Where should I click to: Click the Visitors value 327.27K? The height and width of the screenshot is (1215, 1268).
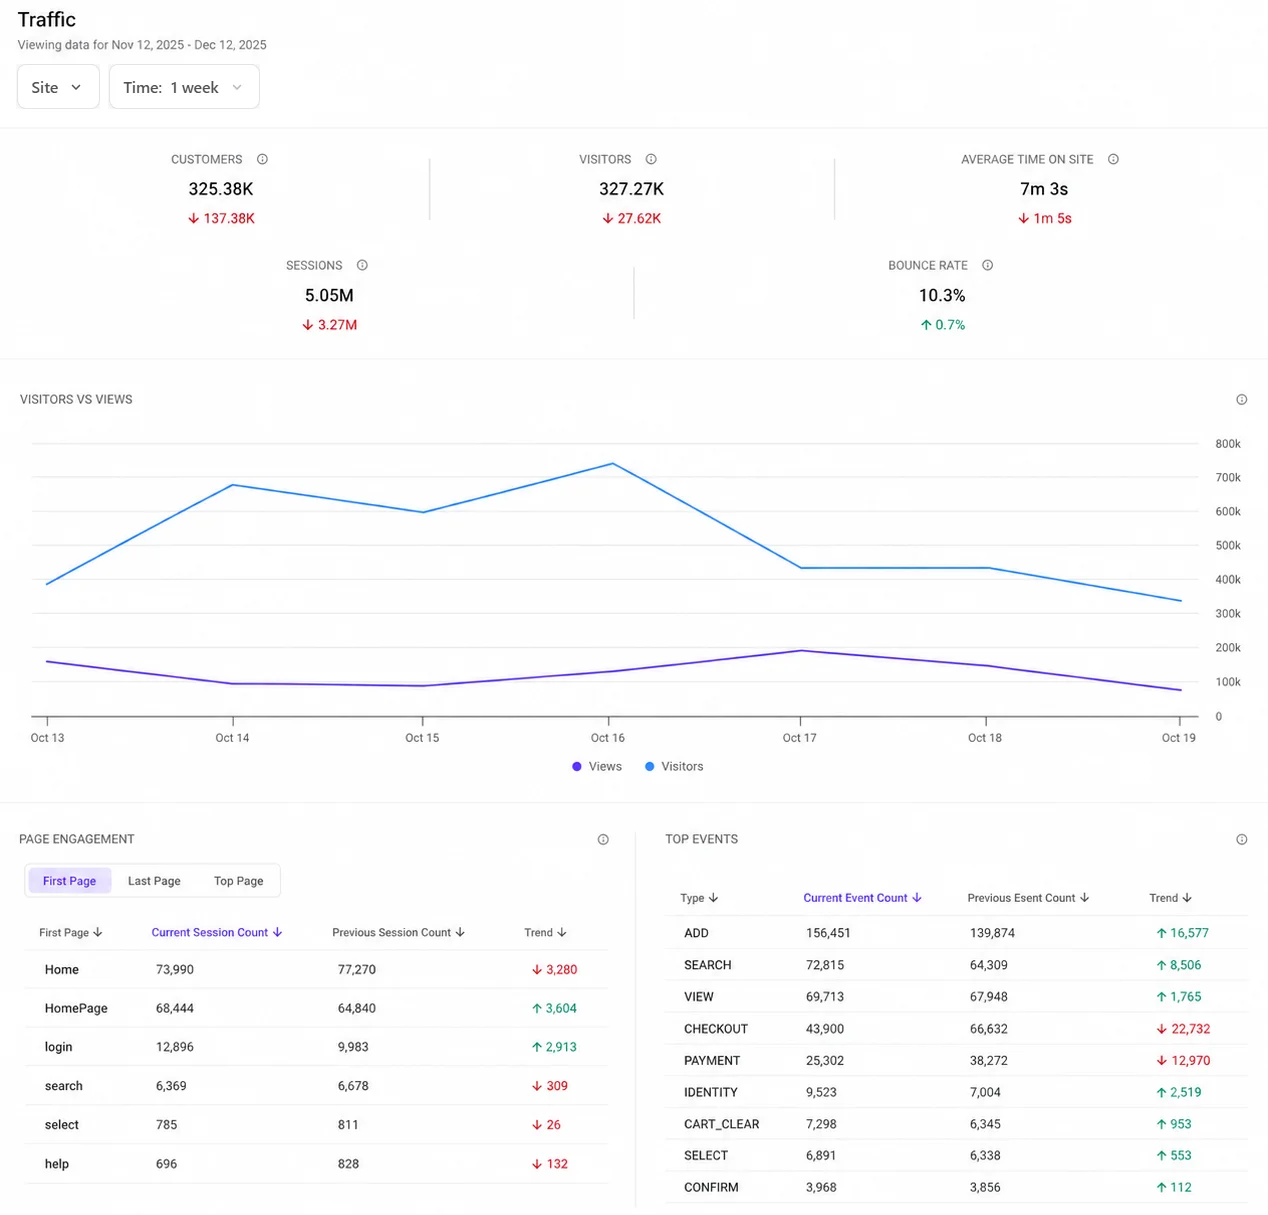click(631, 189)
